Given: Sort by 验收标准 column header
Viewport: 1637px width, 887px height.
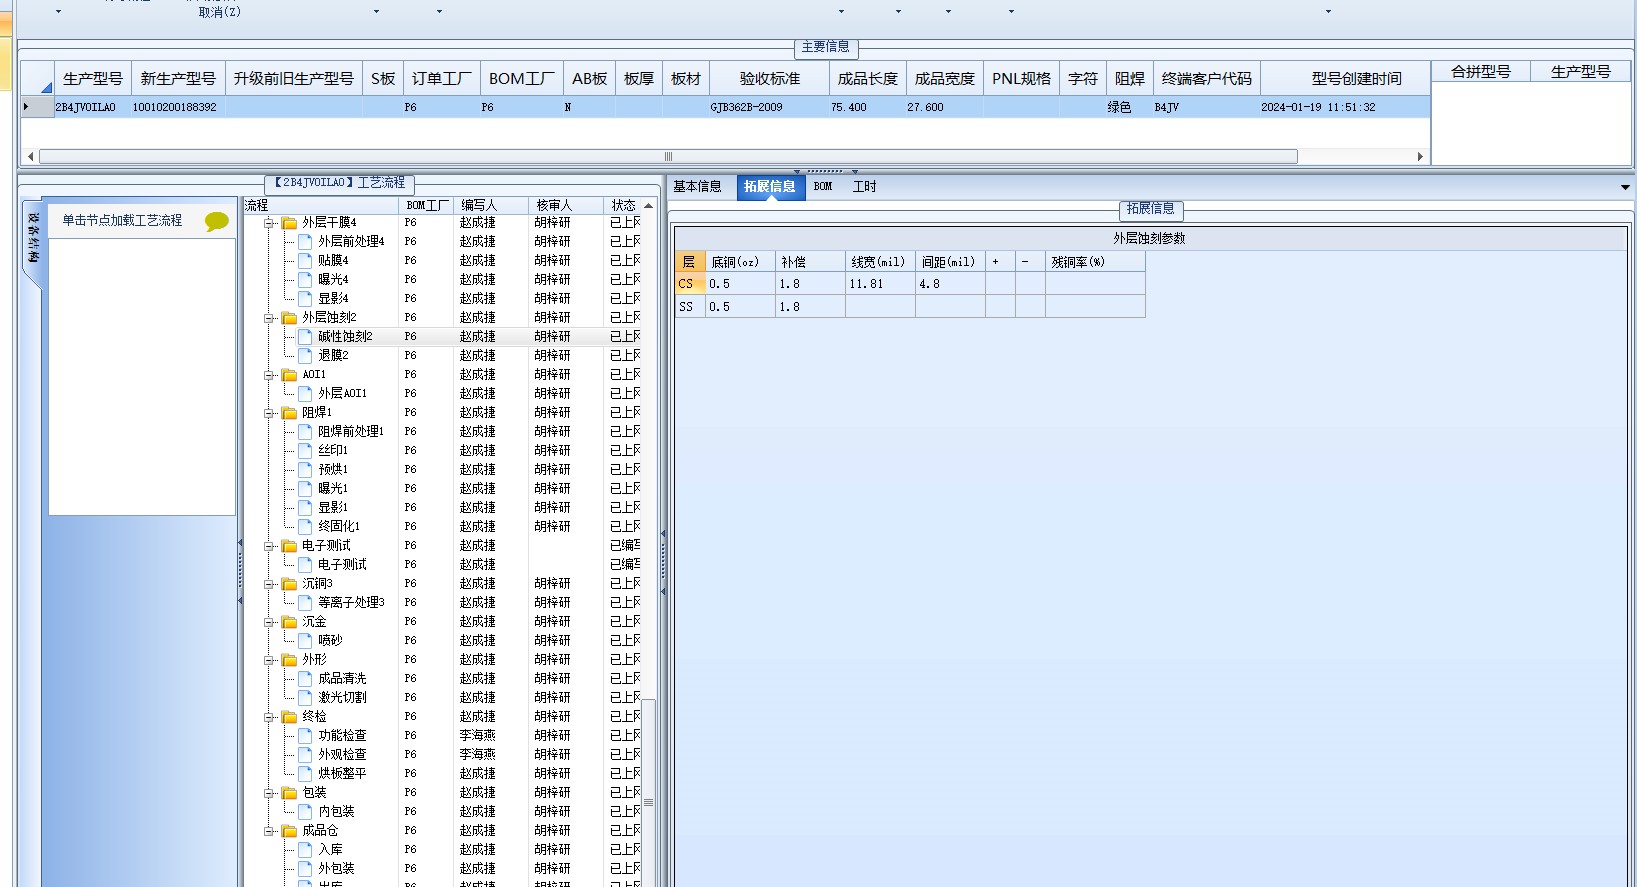Looking at the screenshot, I should tap(769, 79).
